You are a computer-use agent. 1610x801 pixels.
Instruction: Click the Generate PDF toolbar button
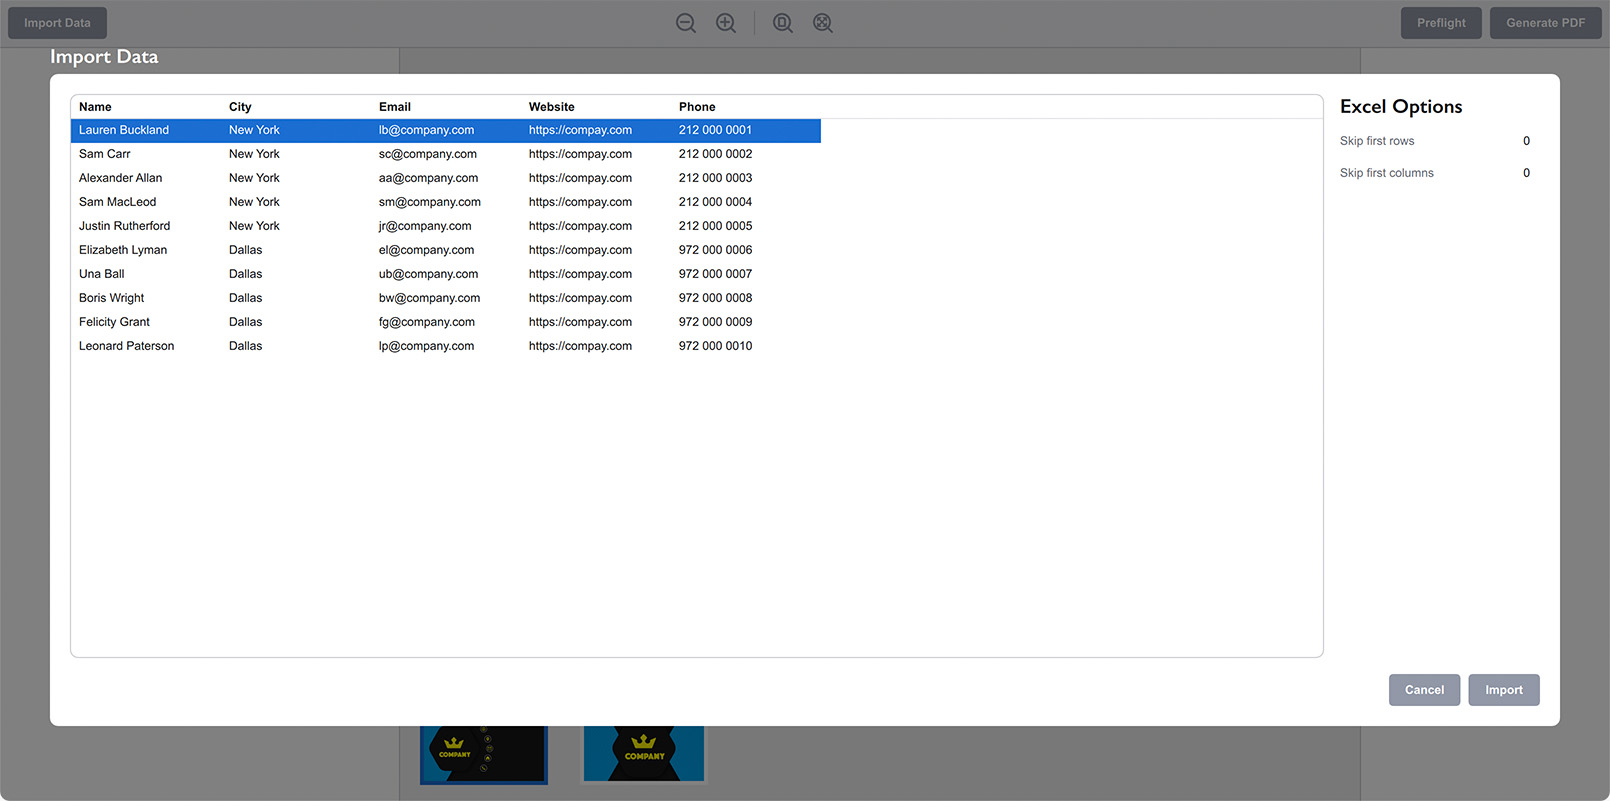[x=1545, y=23]
